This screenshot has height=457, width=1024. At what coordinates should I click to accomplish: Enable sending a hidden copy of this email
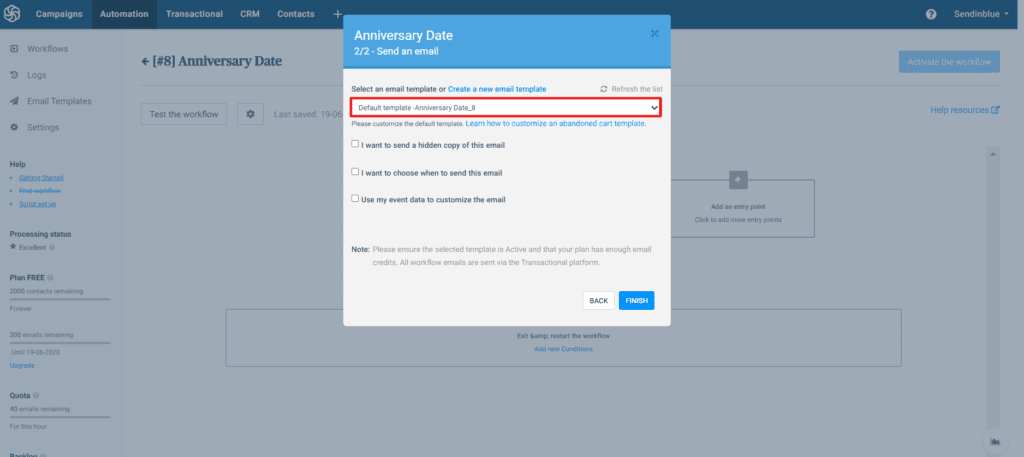(x=355, y=144)
